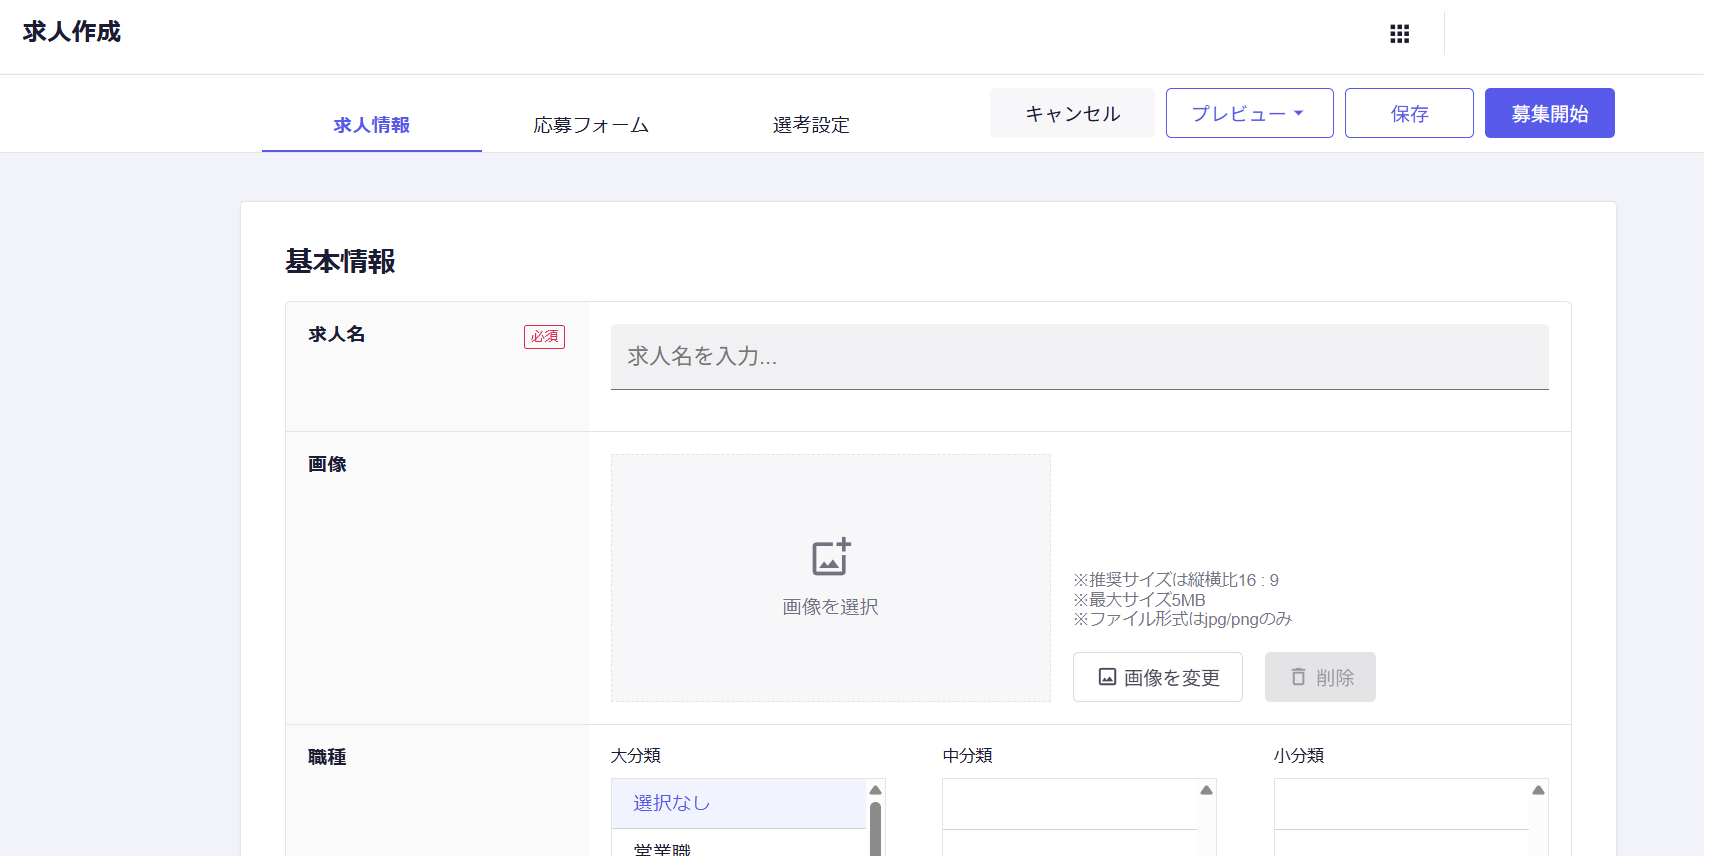Click the add-image icon in upload area
The height and width of the screenshot is (856, 1728).
(x=831, y=557)
